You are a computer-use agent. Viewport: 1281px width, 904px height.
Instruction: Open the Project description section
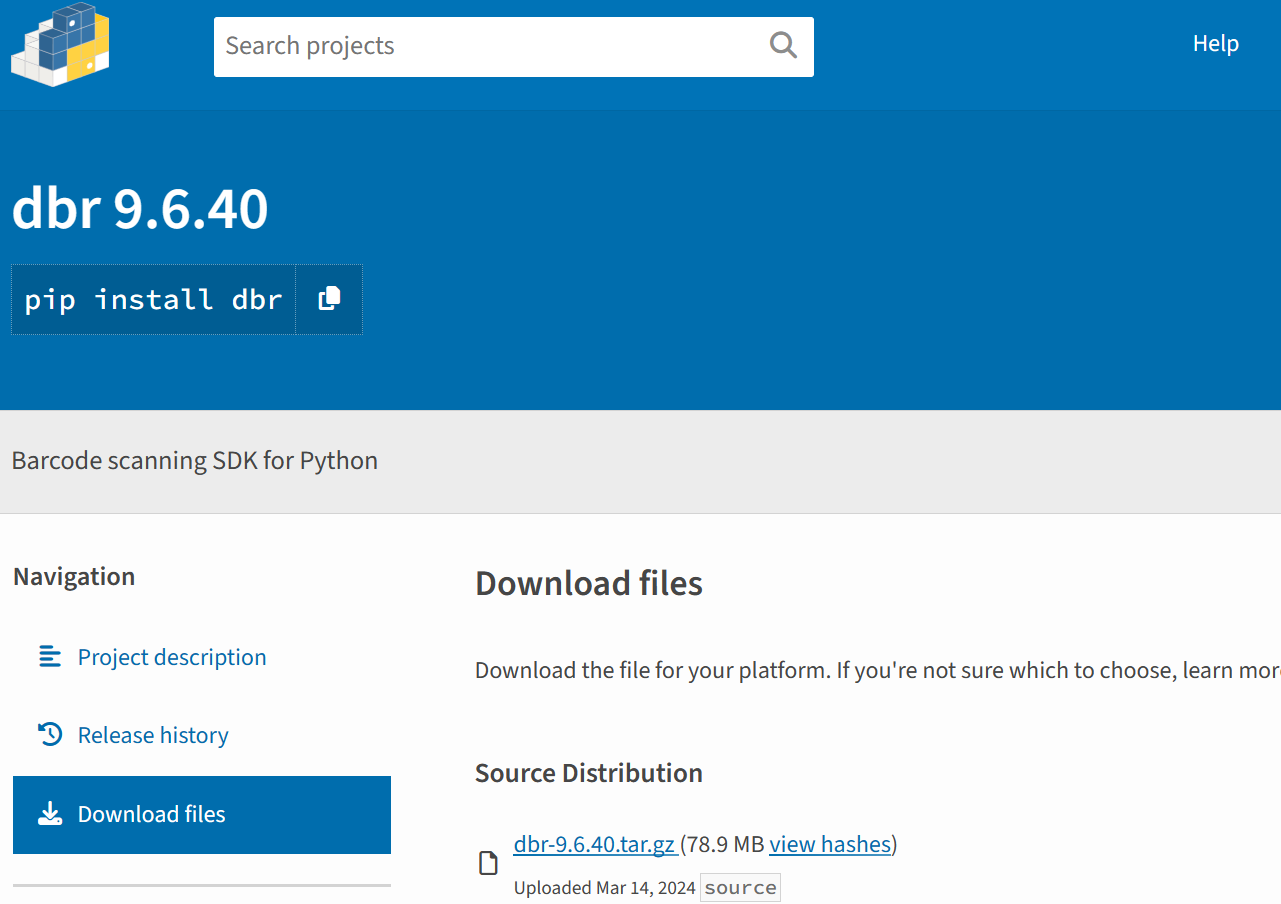(x=172, y=657)
